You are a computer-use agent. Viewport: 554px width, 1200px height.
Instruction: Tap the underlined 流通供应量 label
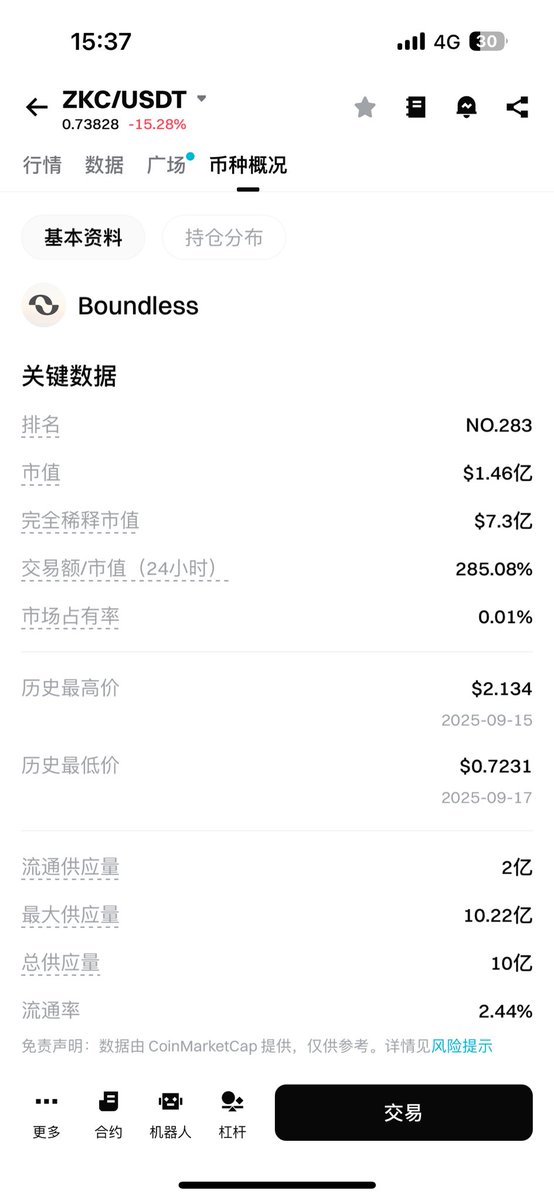[x=71, y=867]
